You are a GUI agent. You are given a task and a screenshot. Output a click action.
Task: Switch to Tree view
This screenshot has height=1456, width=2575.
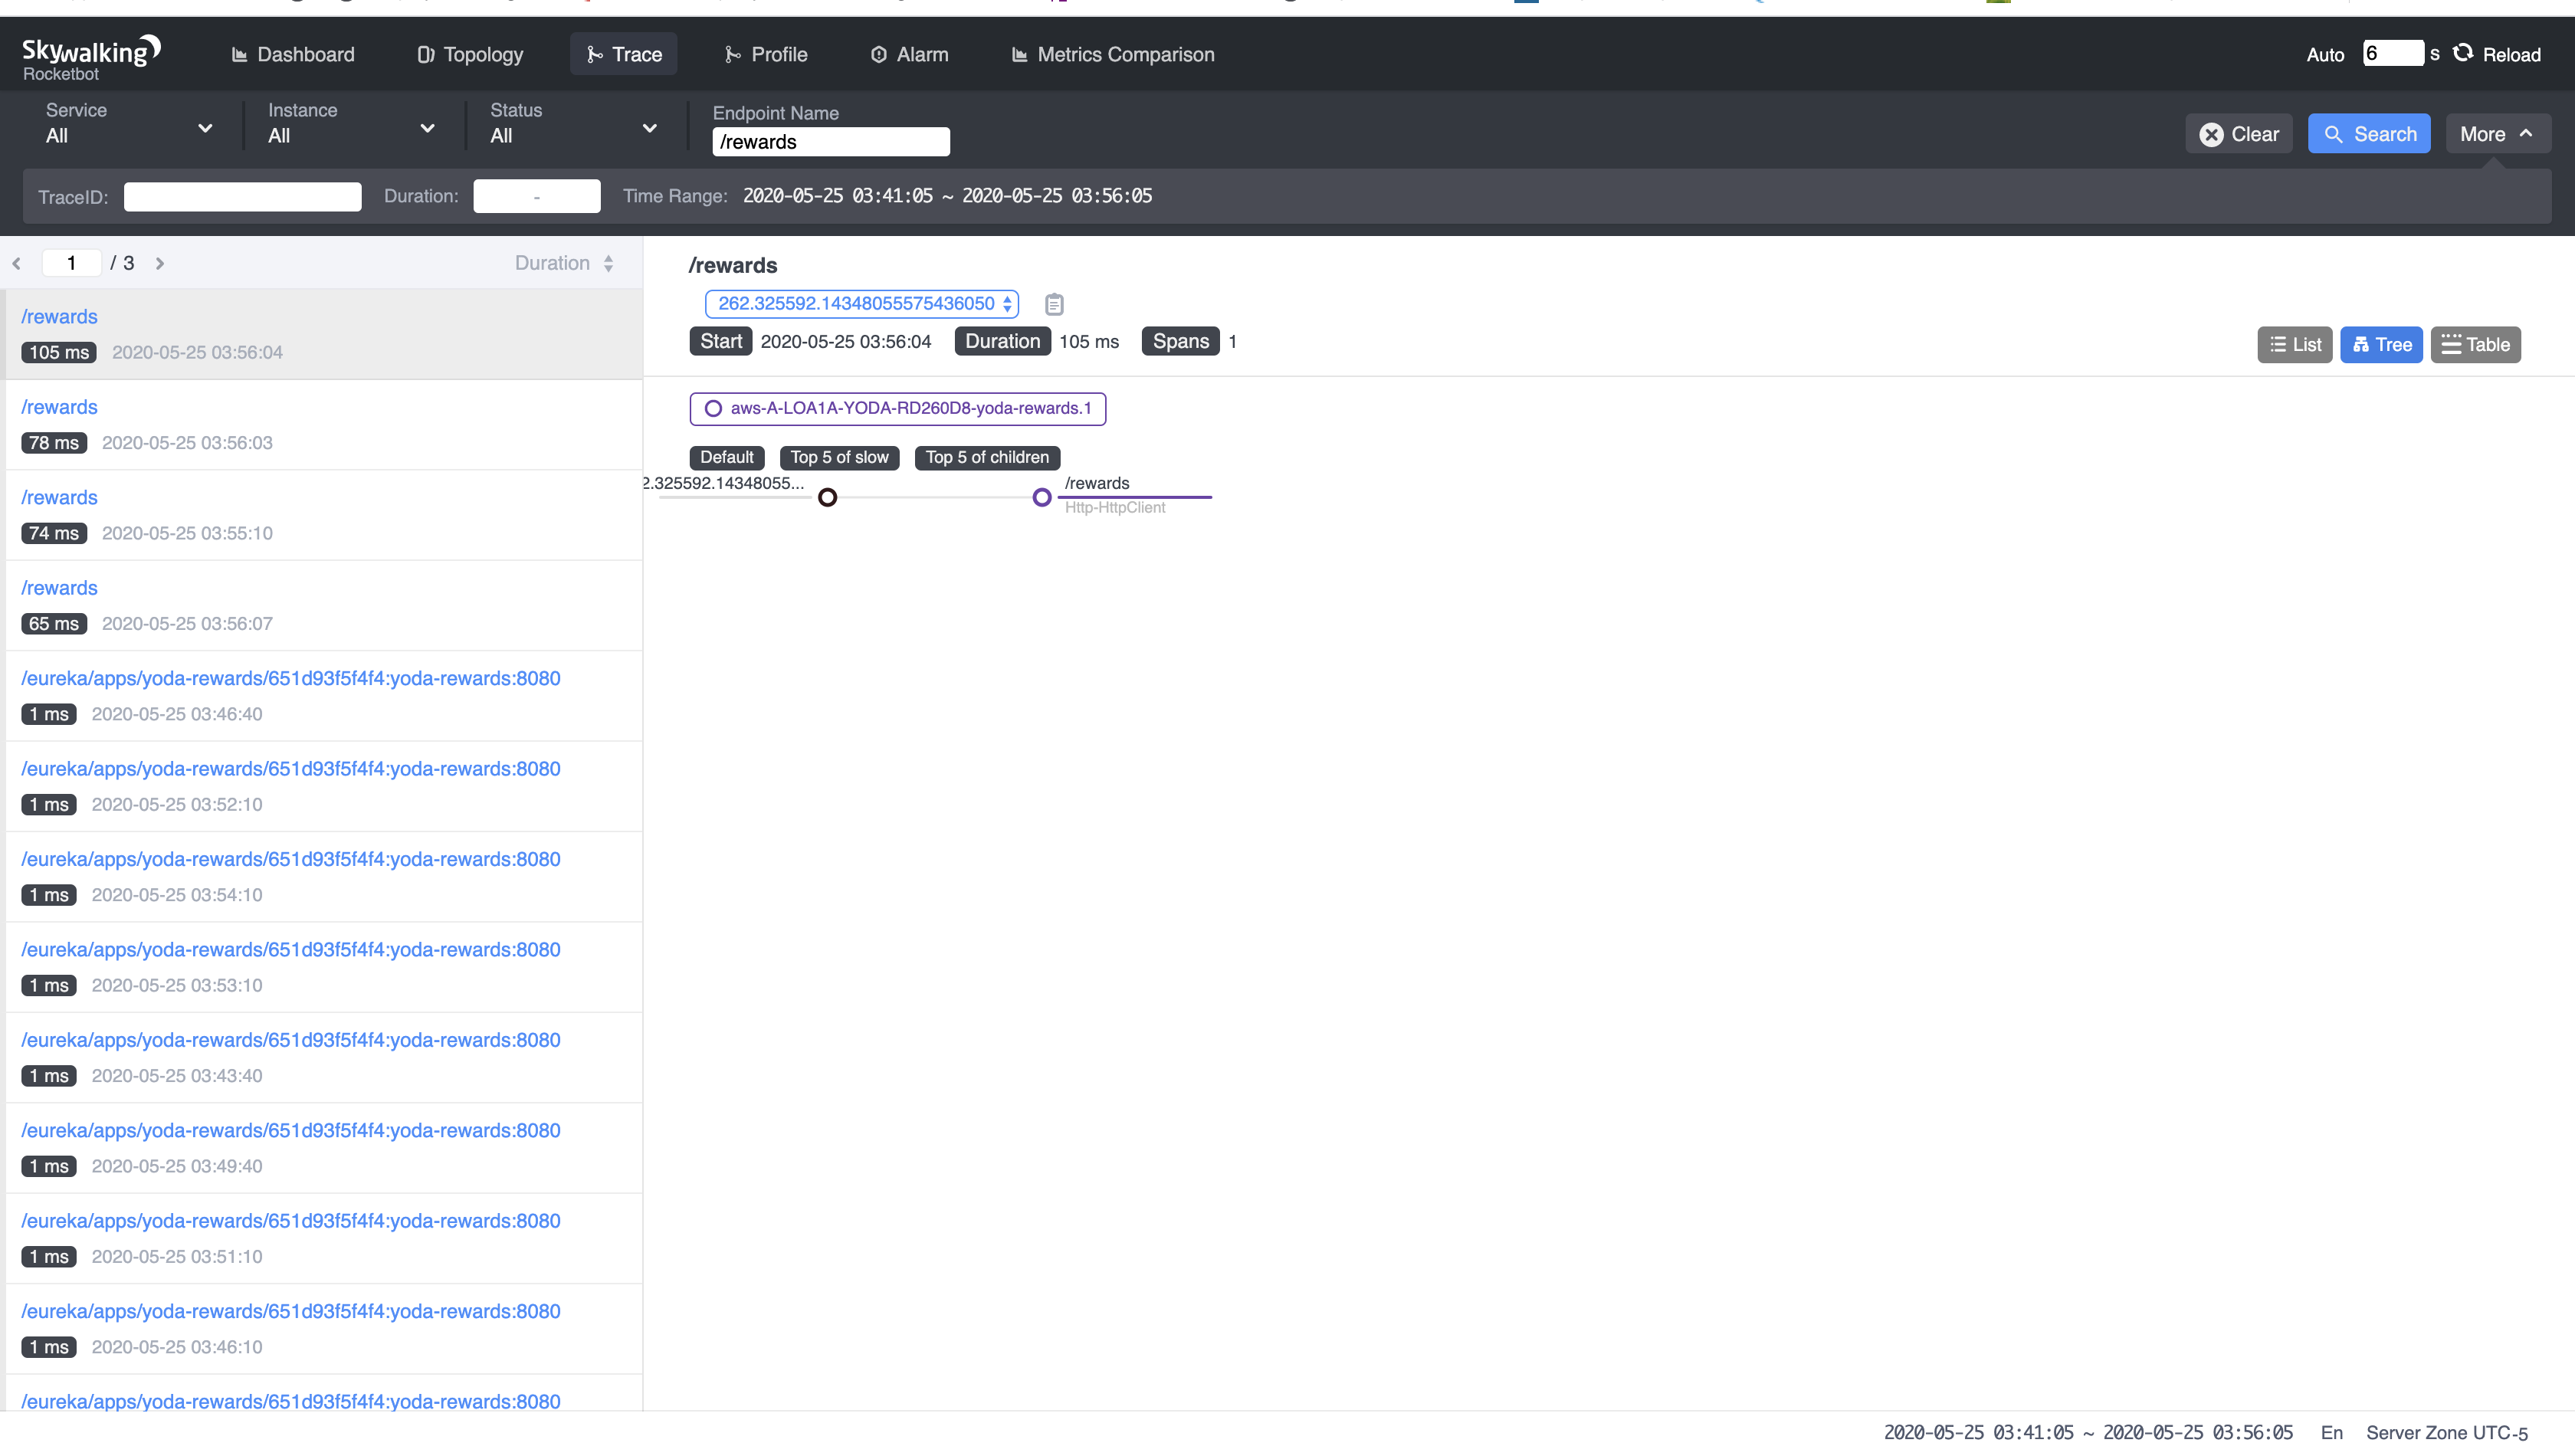point(2381,344)
